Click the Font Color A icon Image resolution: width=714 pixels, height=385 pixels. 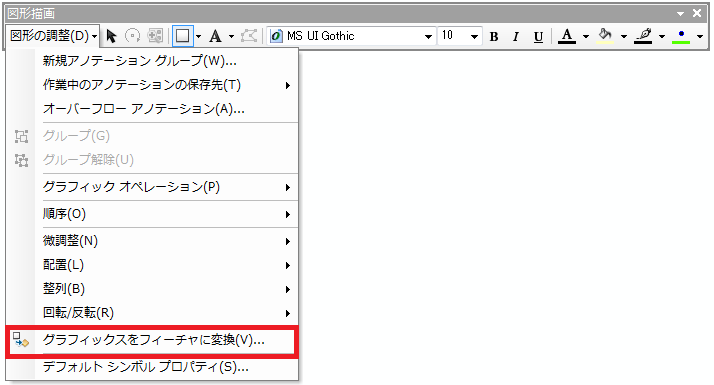567,36
